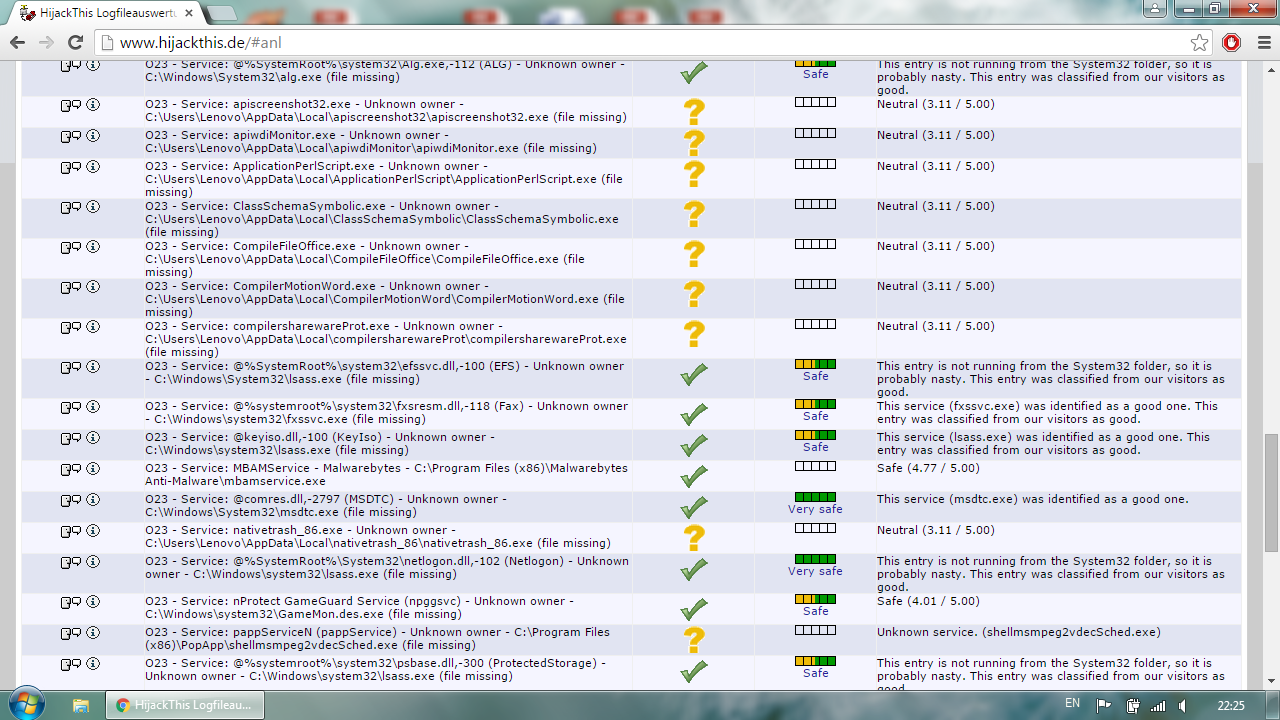Click the network signal icon in tray

coord(1158,706)
